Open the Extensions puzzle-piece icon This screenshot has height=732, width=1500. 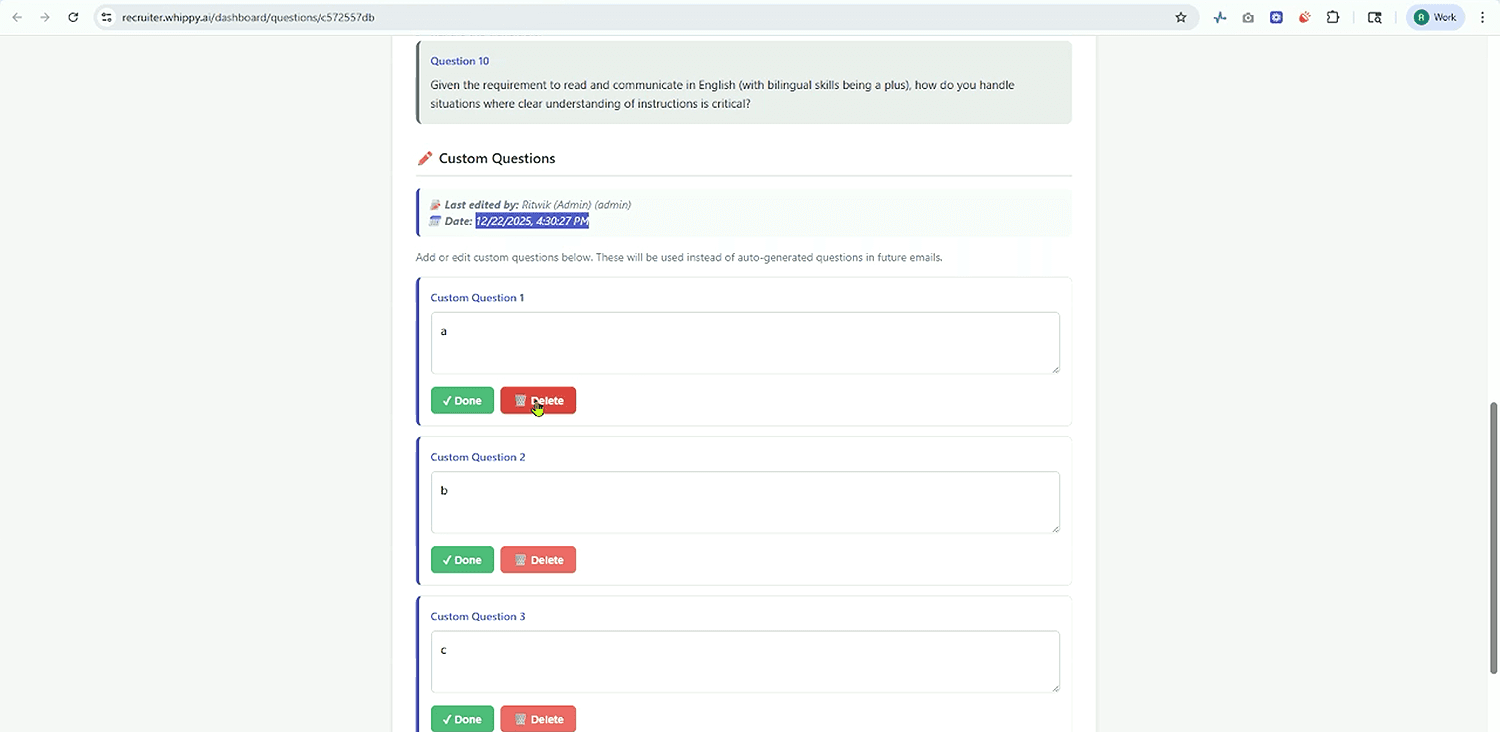pyautogui.click(x=1333, y=17)
